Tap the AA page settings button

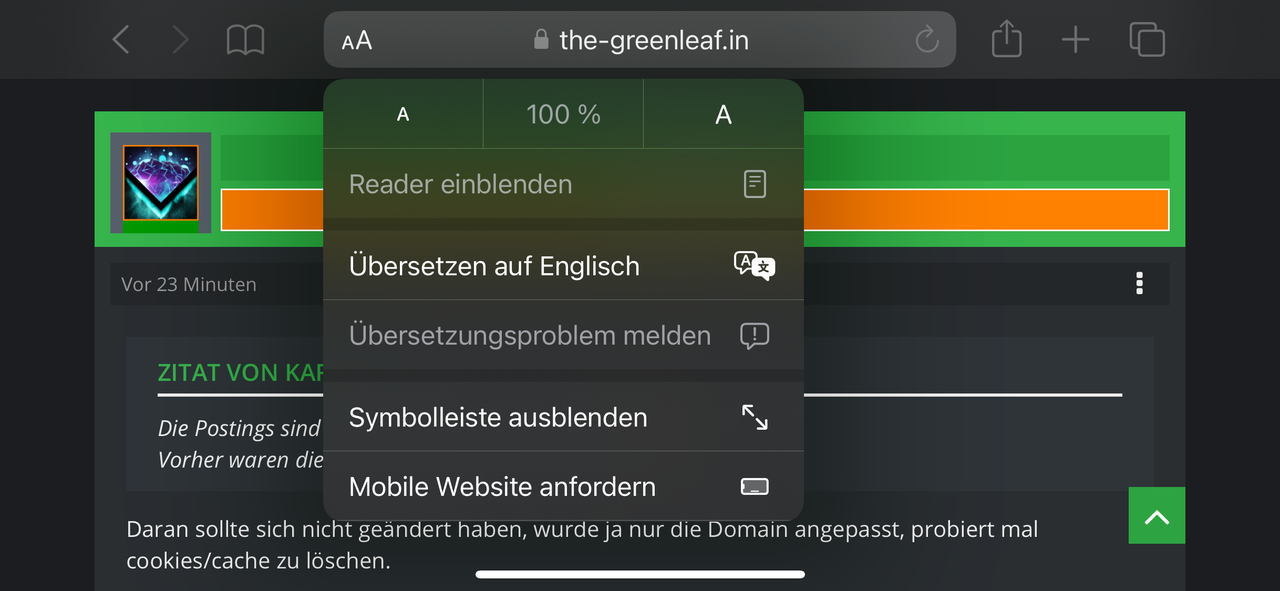(357, 41)
